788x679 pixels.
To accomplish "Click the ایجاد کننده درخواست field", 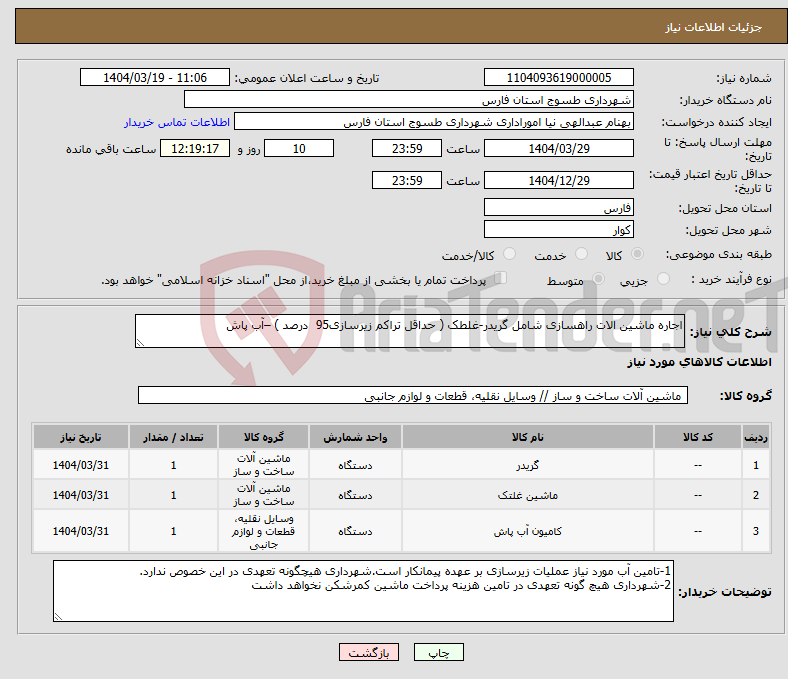I will point(434,122).
